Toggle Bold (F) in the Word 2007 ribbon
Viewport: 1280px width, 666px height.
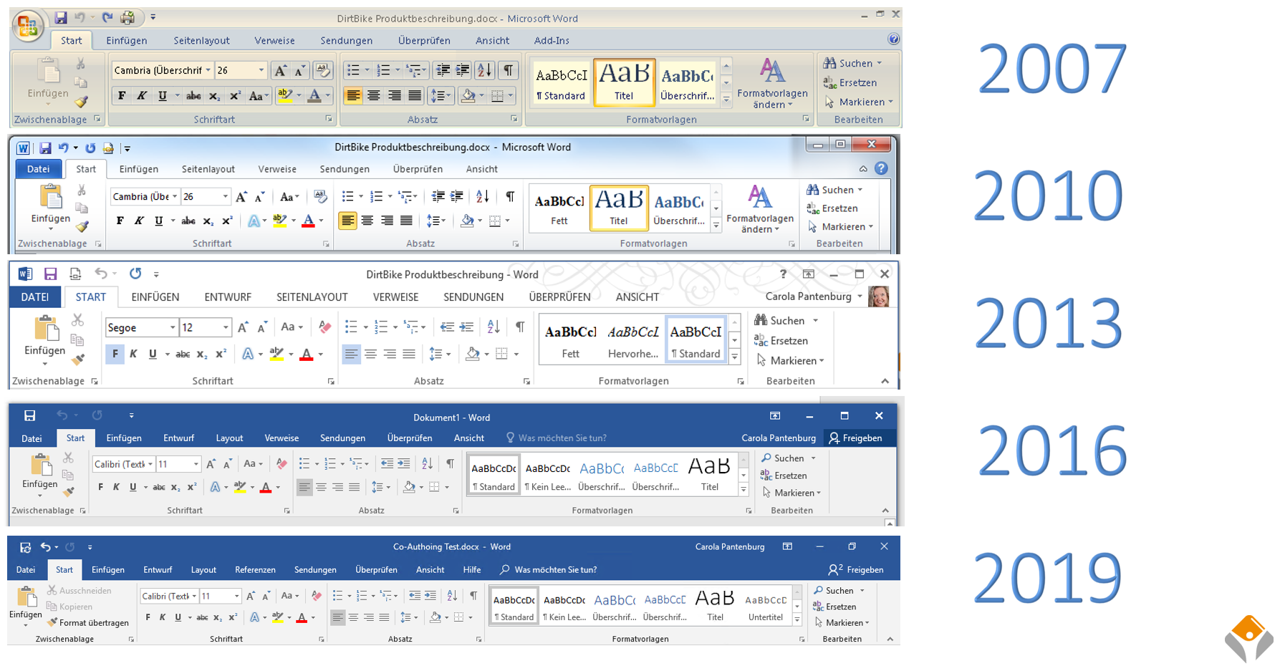pyautogui.click(x=122, y=96)
